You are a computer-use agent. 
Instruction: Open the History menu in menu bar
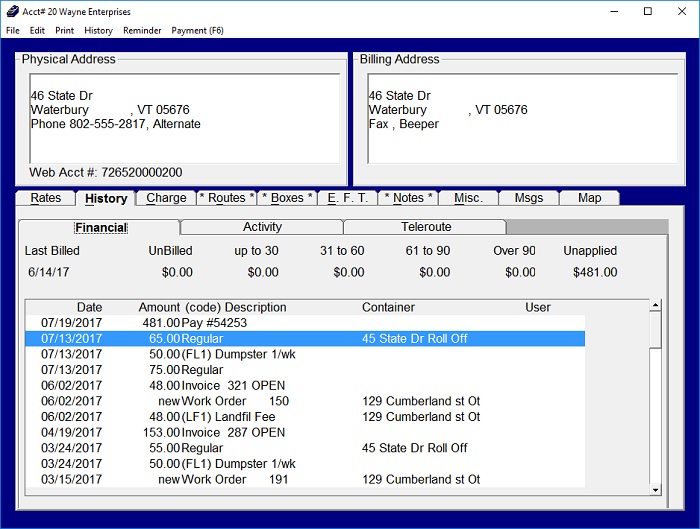point(98,31)
